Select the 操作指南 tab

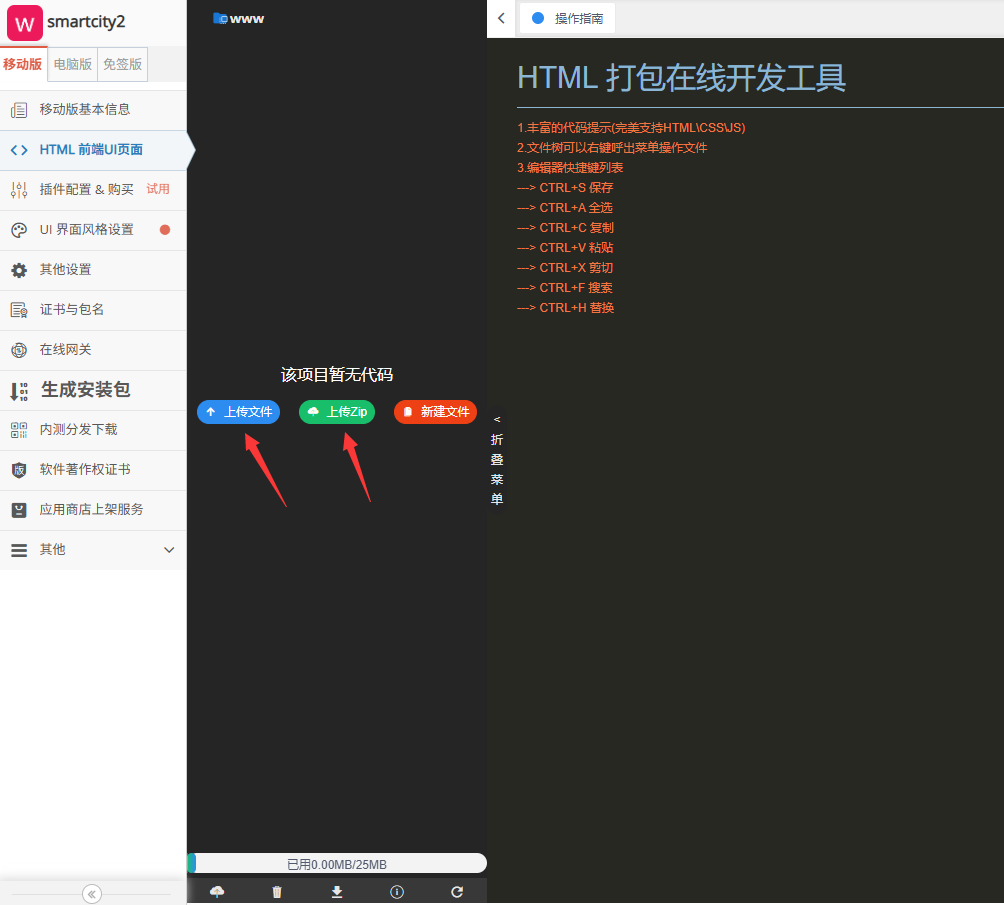[x=568, y=18]
